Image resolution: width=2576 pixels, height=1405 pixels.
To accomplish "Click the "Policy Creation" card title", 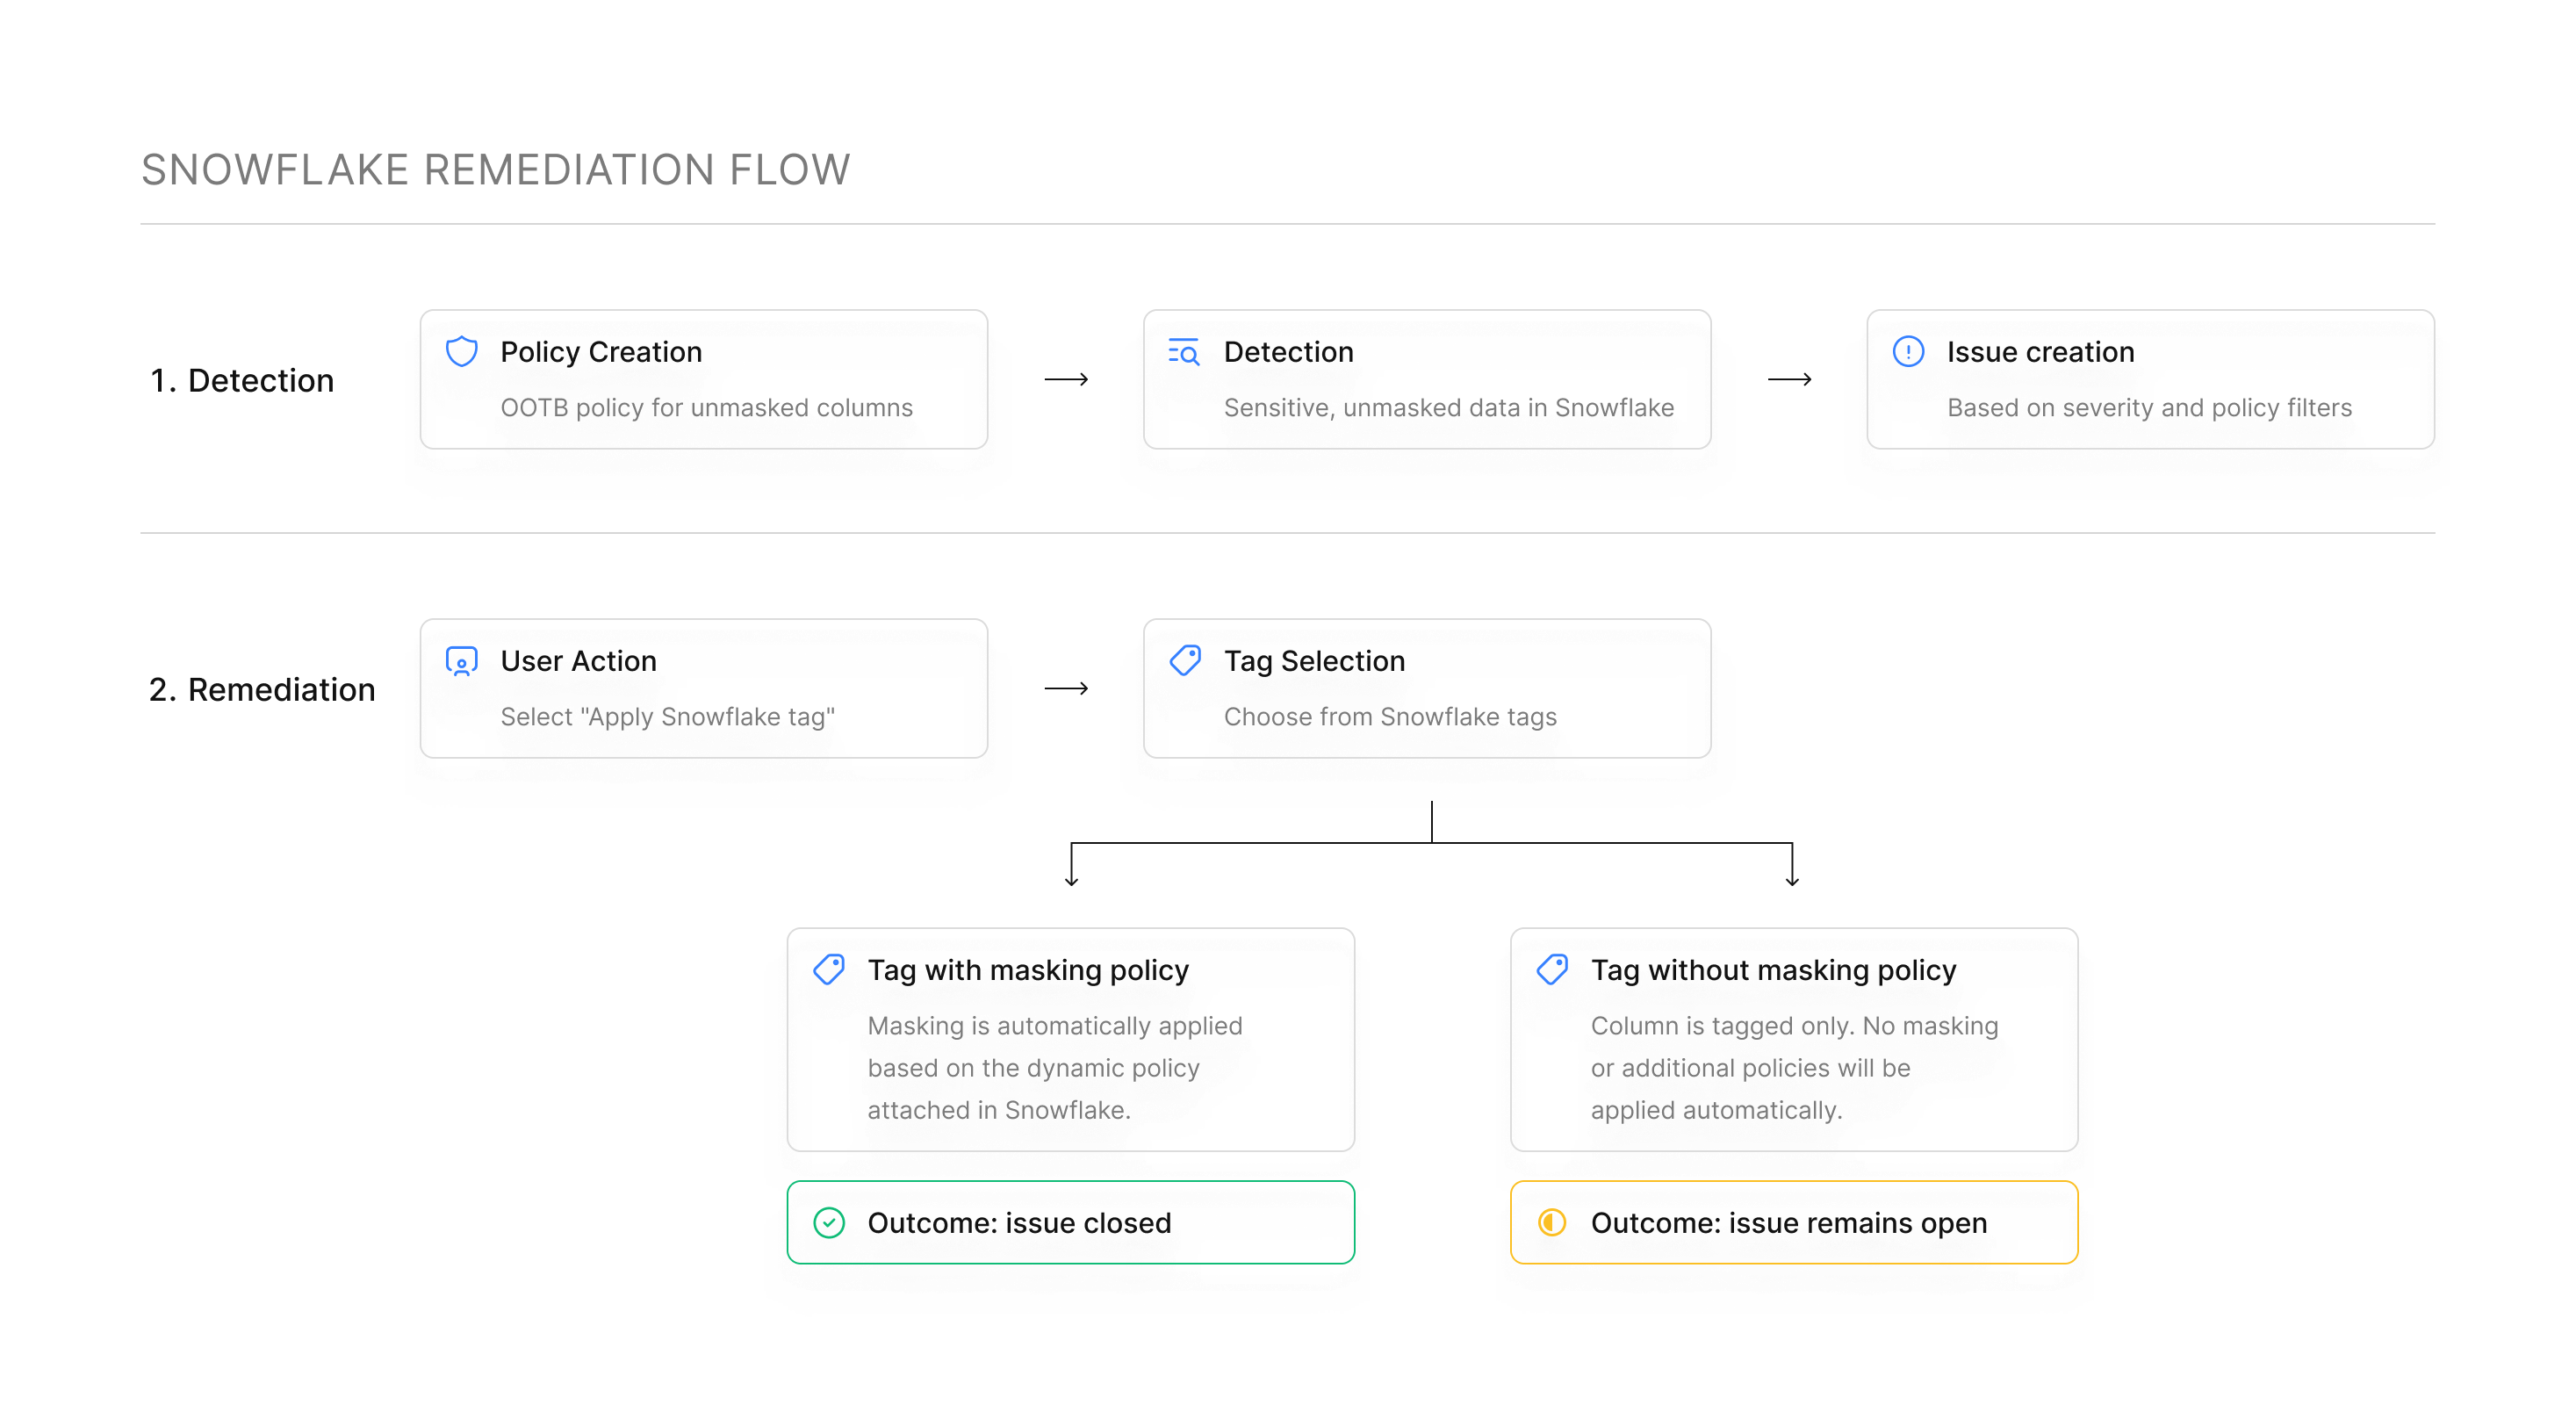I will coord(601,352).
